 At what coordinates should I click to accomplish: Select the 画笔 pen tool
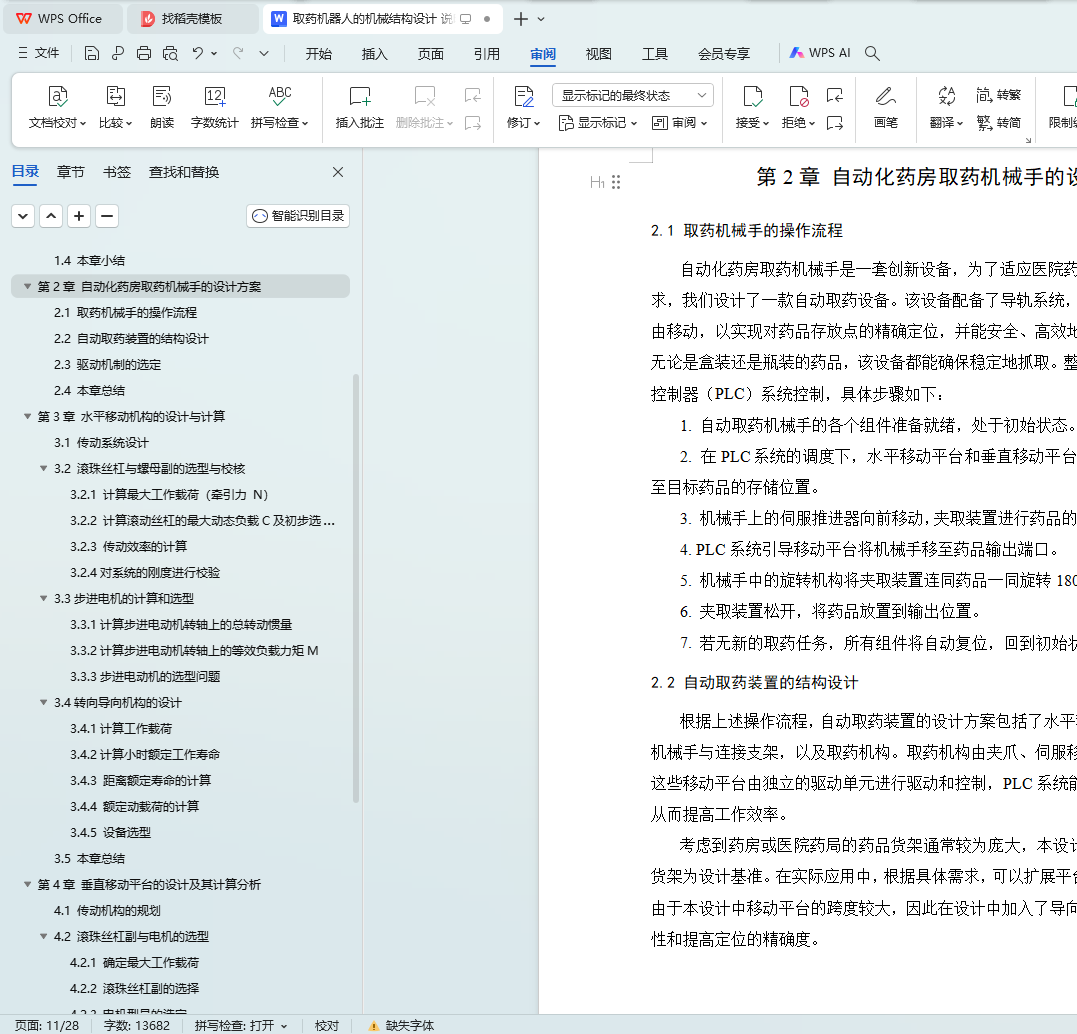(x=886, y=107)
